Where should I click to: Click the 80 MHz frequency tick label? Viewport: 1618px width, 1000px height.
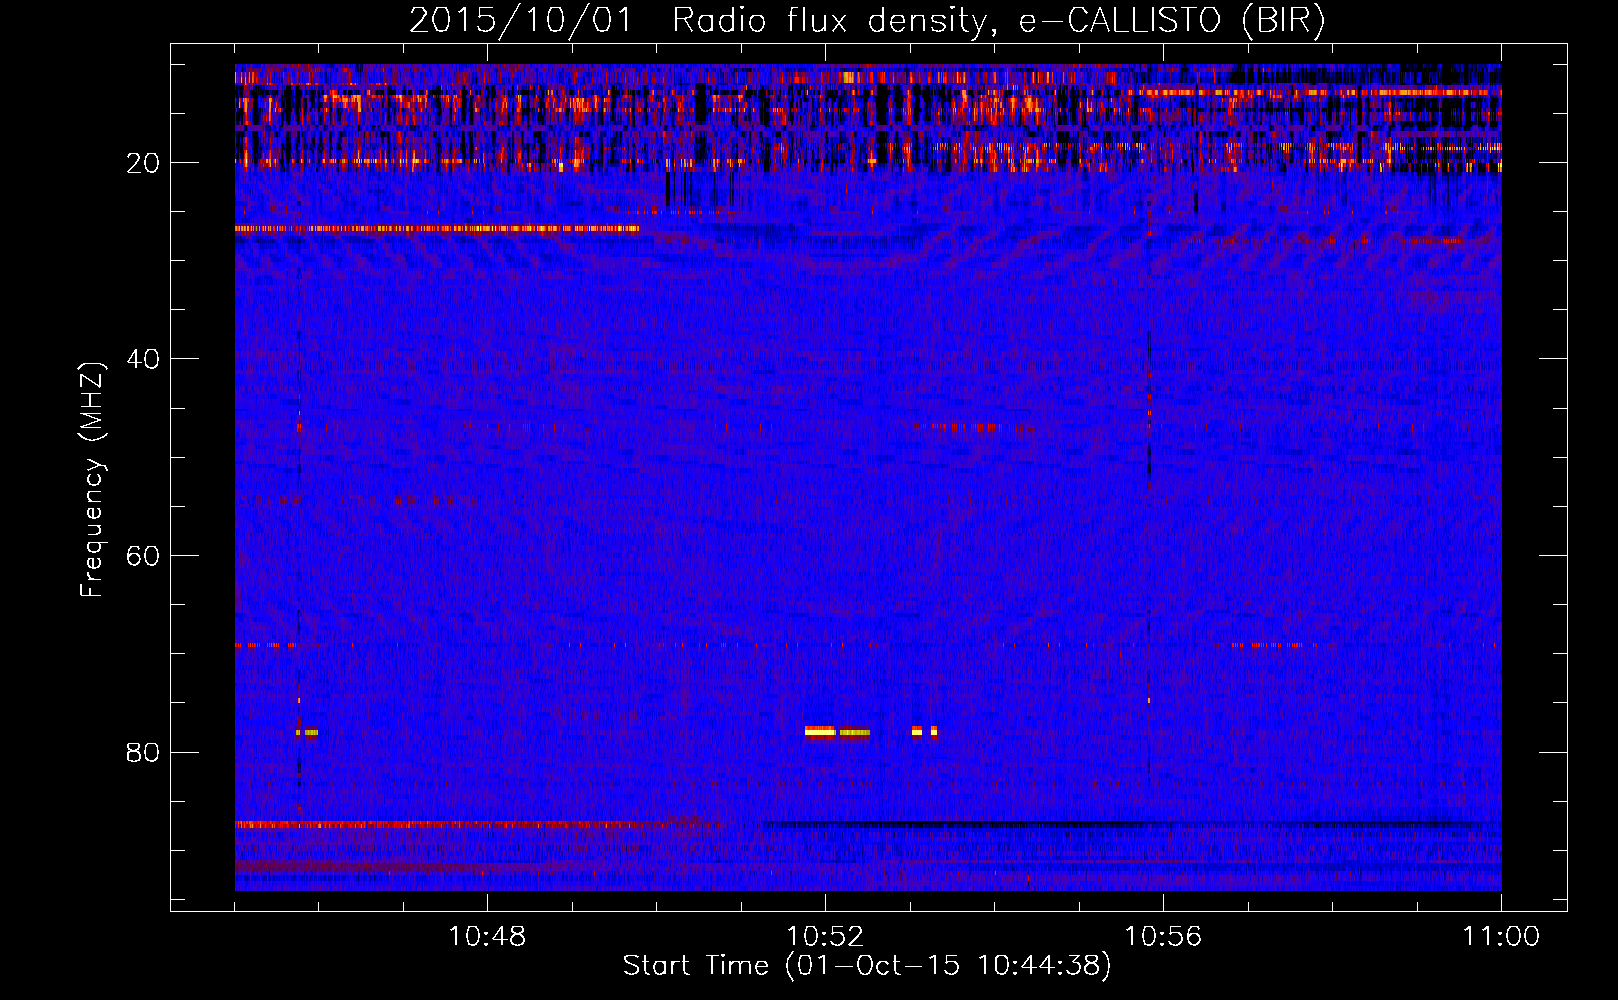[x=143, y=752]
